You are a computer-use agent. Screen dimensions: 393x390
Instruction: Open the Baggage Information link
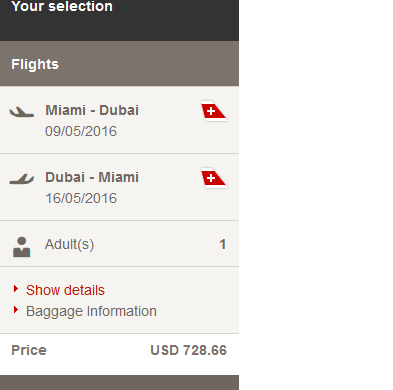pyautogui.click(x=91, y=311)
